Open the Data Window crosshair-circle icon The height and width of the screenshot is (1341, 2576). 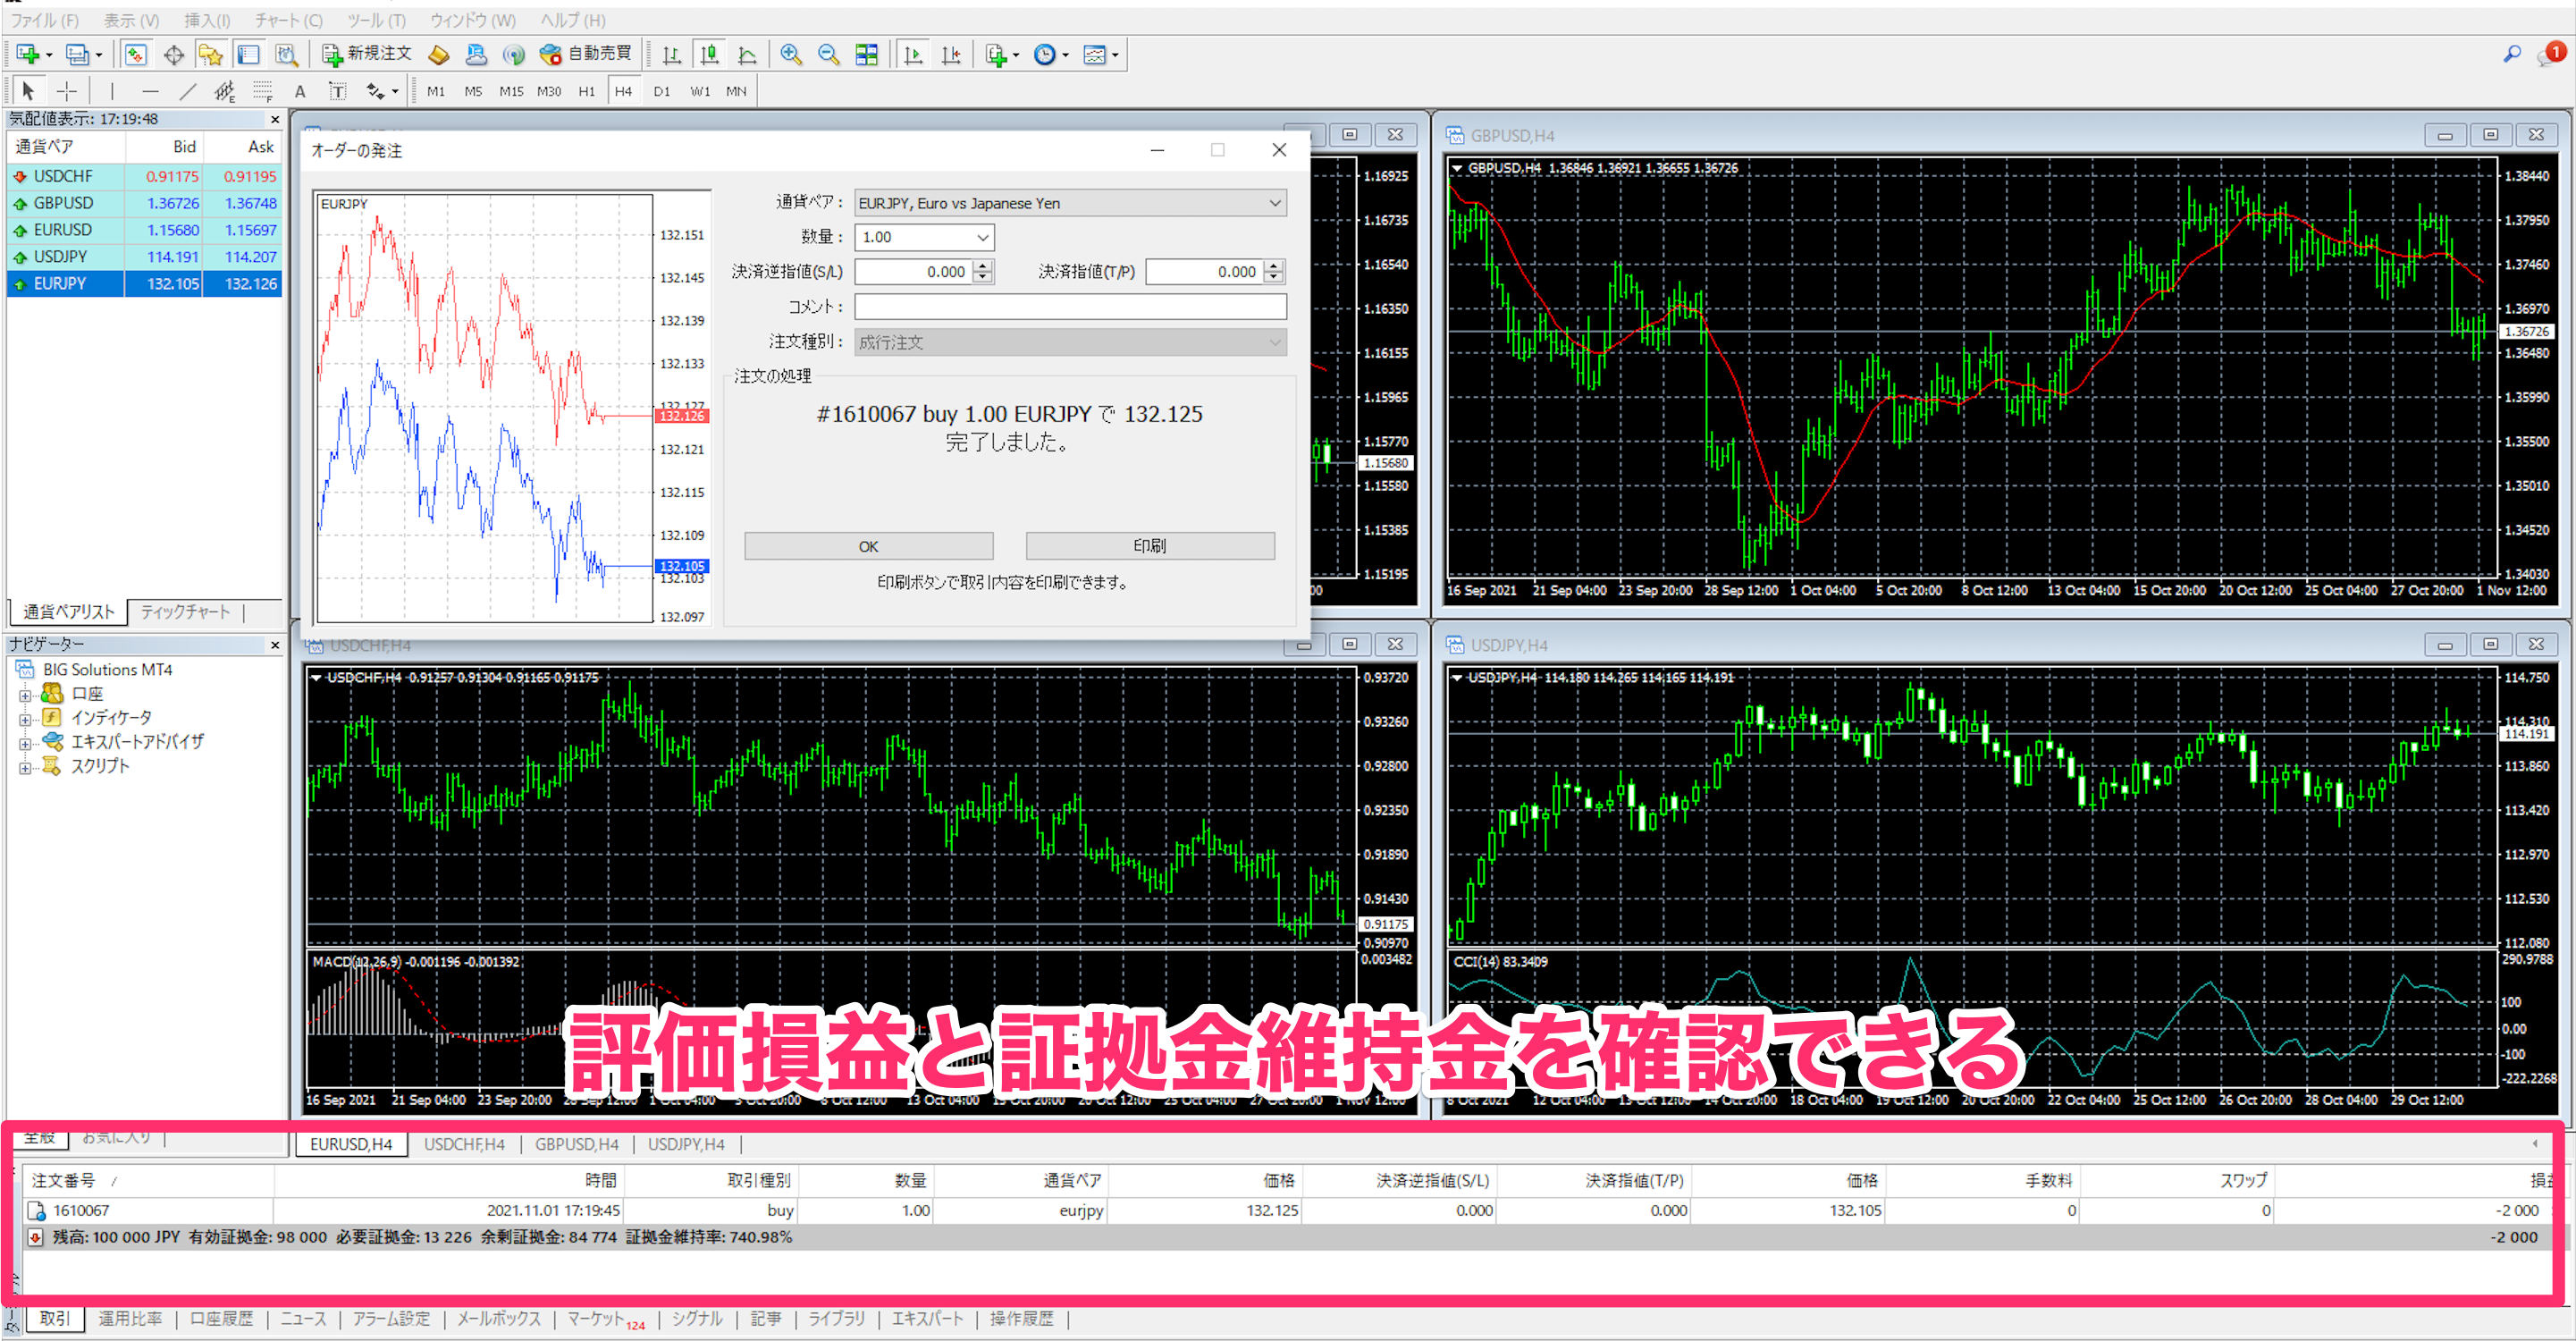173,54
